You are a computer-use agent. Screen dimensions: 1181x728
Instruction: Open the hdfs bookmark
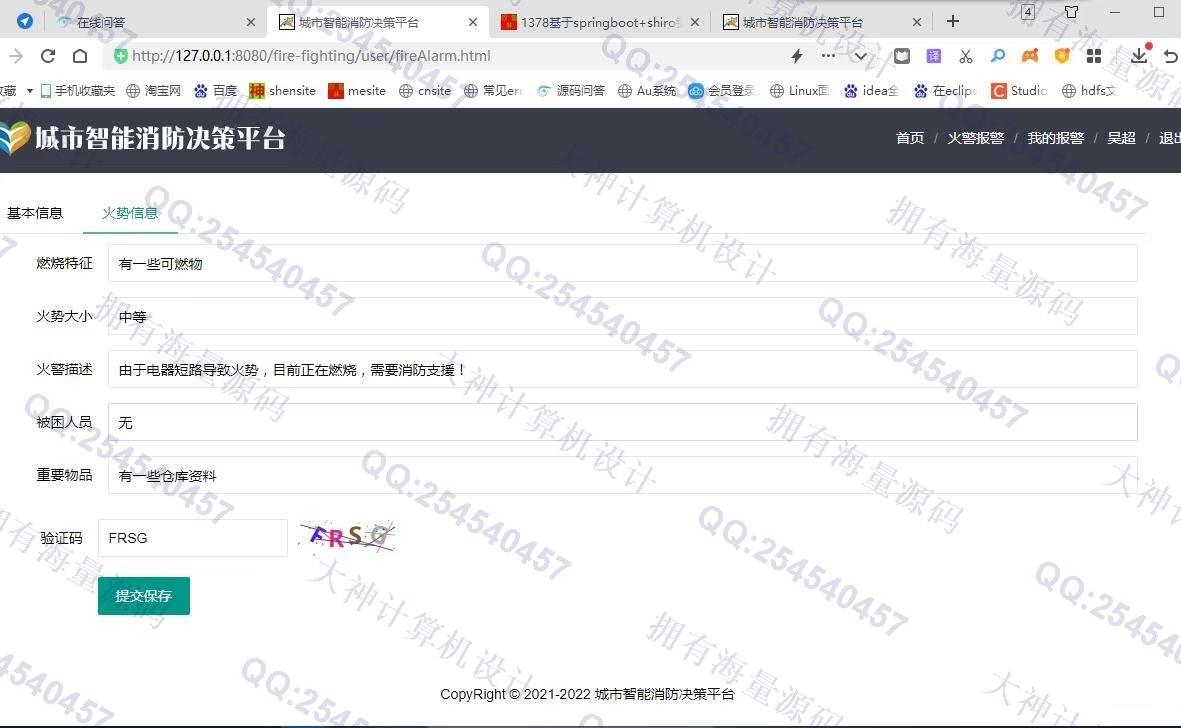click(1088, 90)
